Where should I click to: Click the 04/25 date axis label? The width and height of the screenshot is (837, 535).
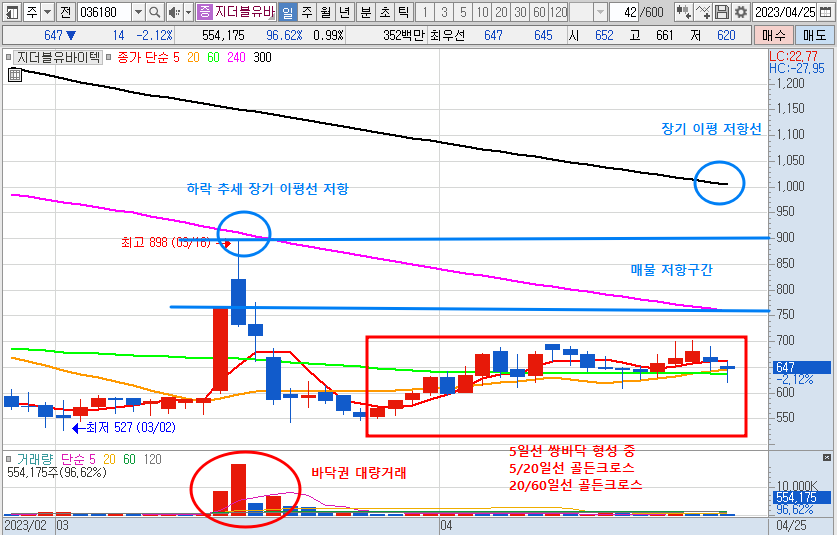[791, 525]
